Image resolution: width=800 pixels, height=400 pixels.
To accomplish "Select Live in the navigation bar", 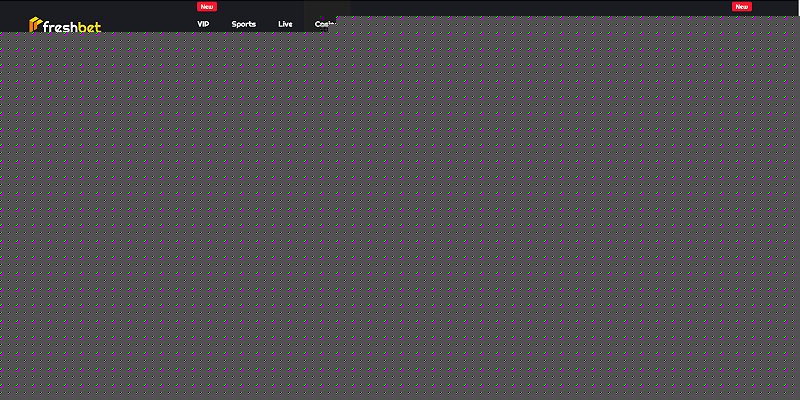I will pyautogui.click(x=285, y=24).
